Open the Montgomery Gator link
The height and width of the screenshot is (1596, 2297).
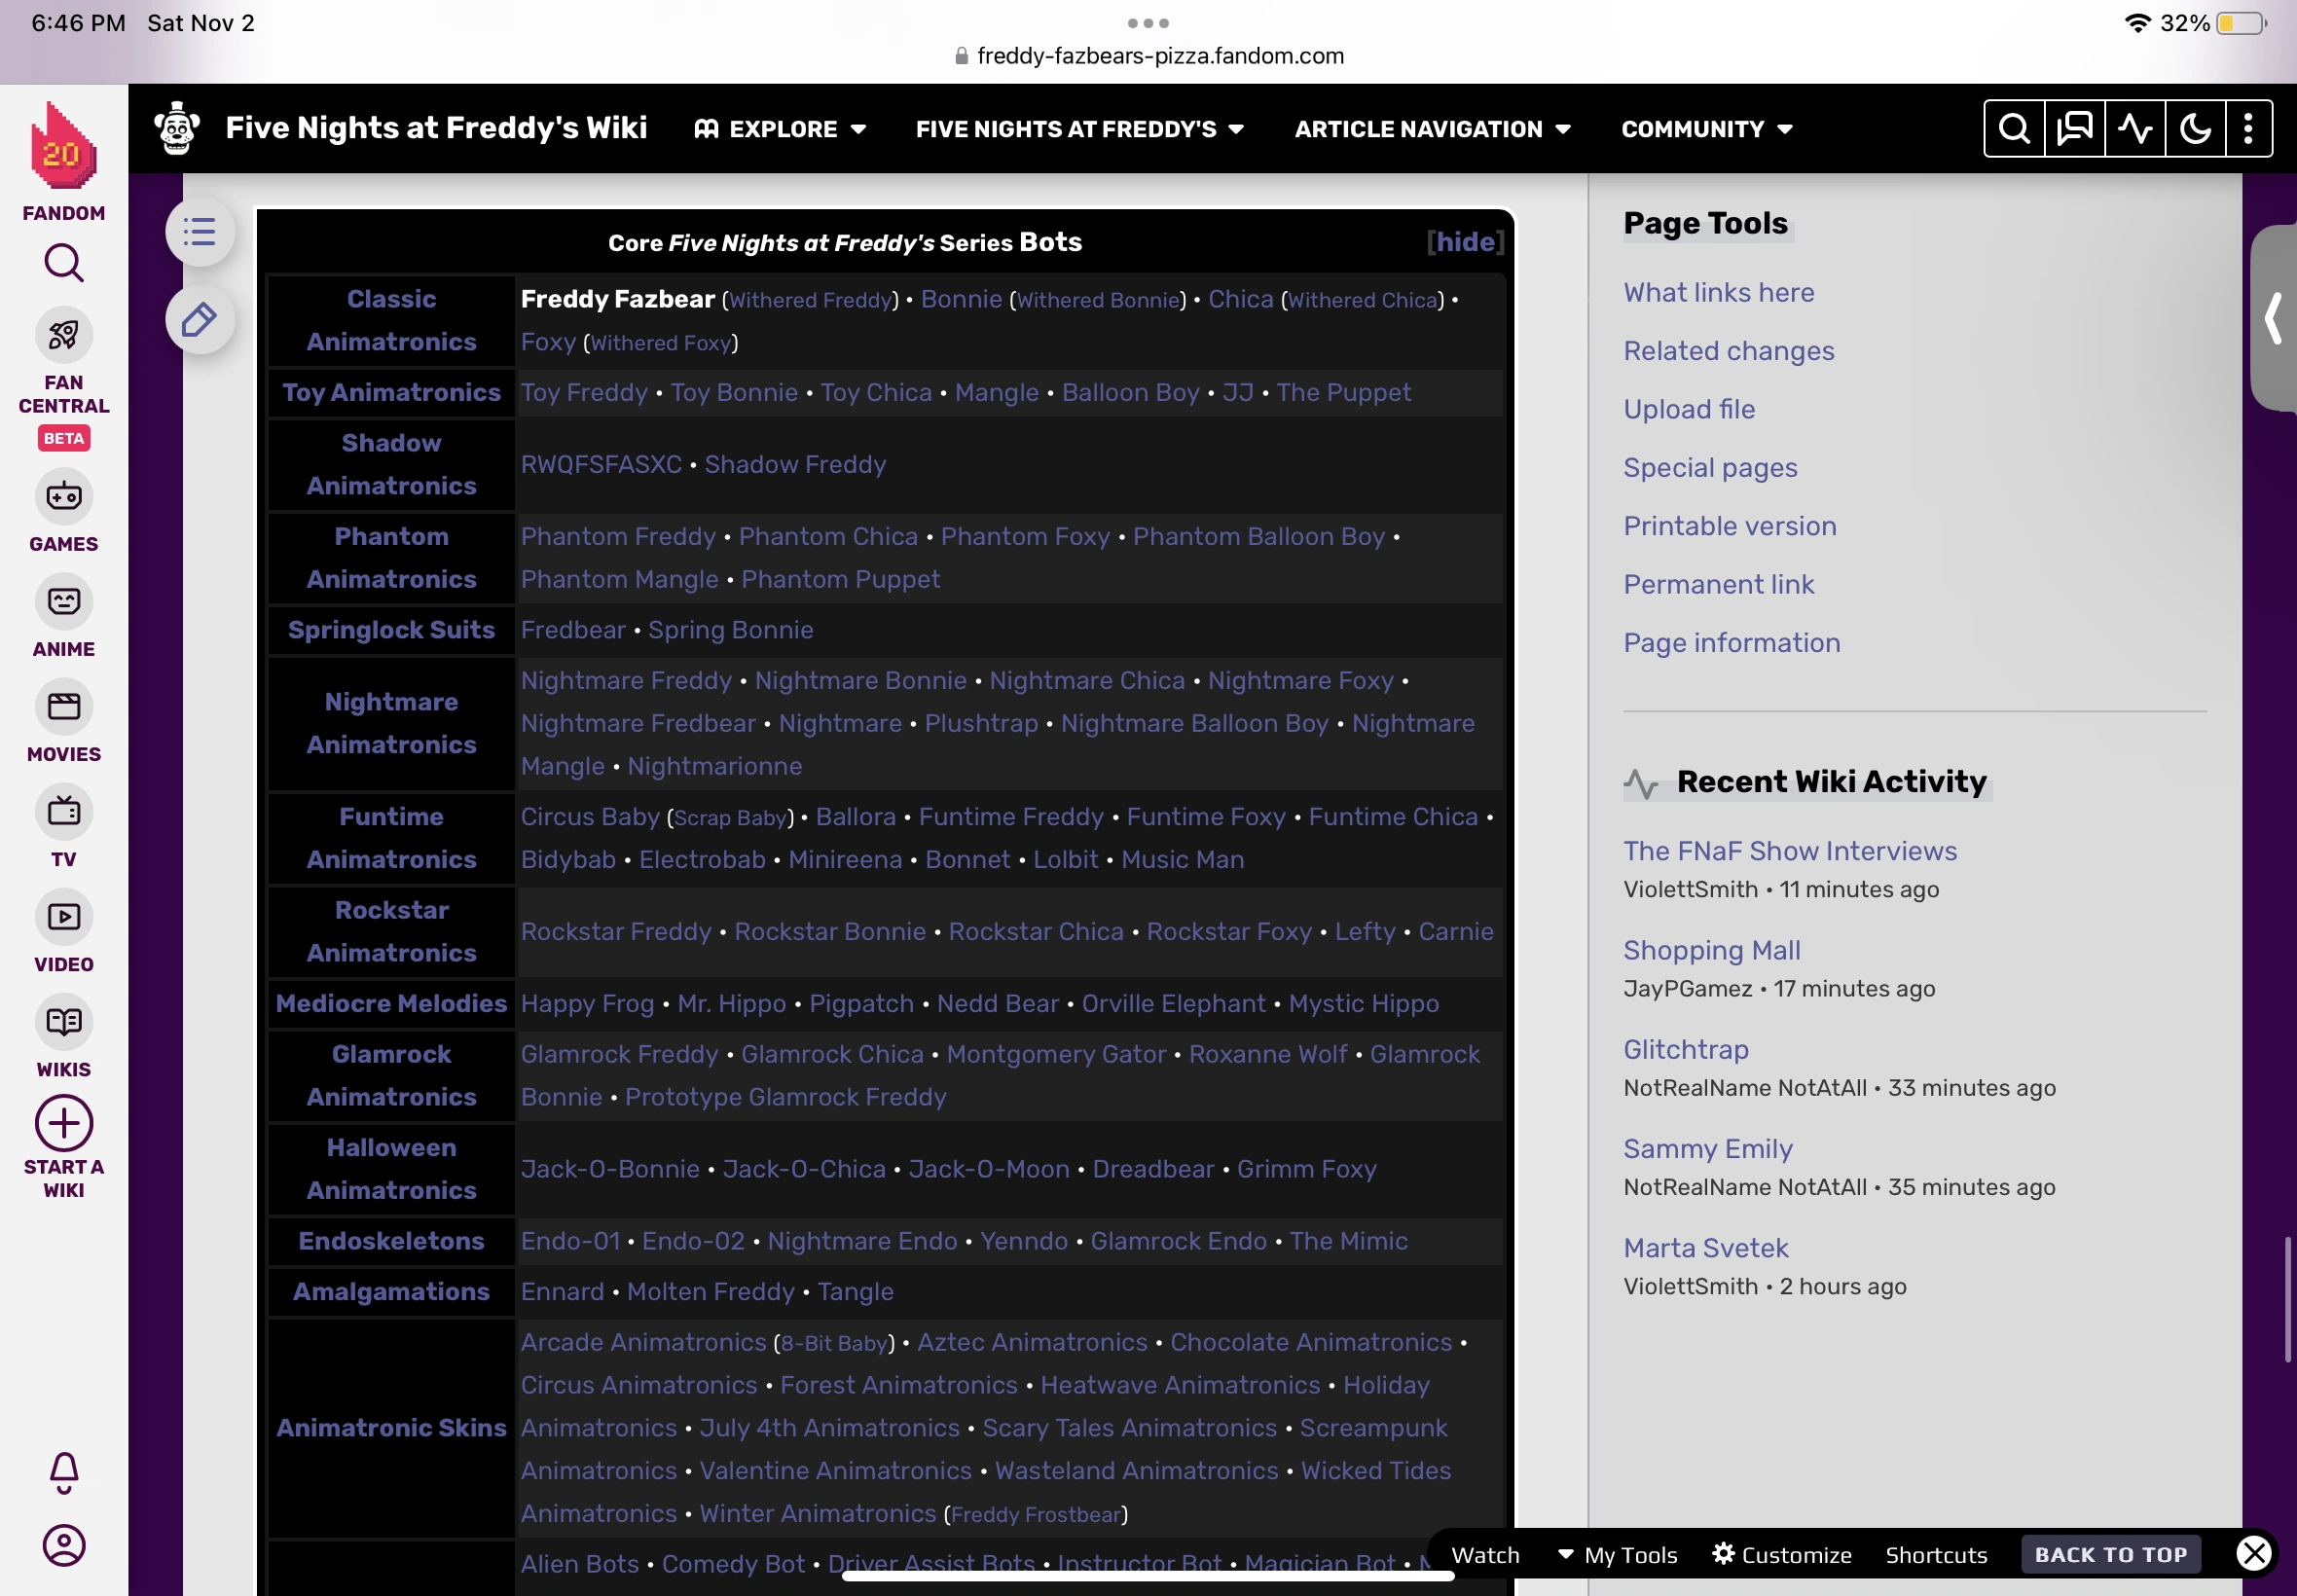click(1056, 1054)
